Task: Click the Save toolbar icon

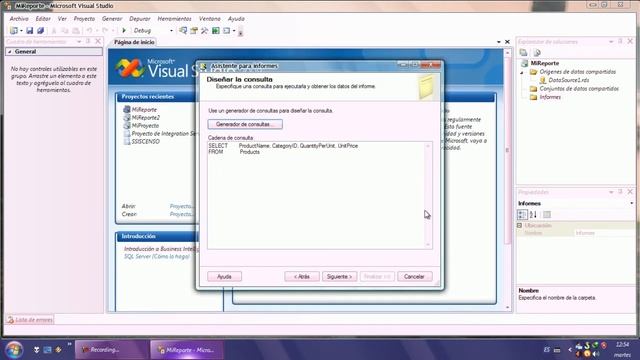Action: [29, 31]
